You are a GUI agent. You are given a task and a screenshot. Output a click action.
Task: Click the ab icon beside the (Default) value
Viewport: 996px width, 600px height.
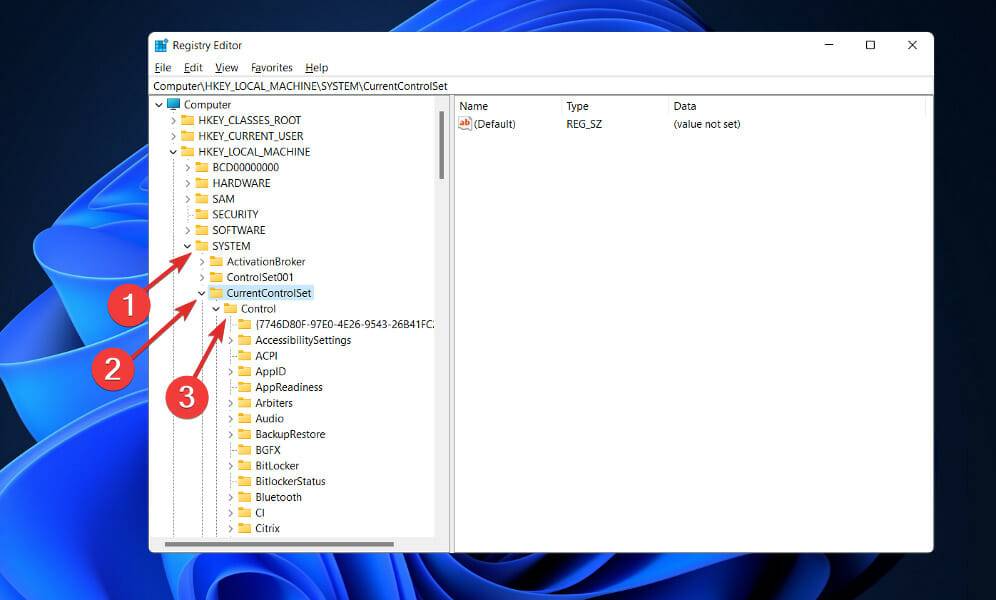[x=464, y=123]
